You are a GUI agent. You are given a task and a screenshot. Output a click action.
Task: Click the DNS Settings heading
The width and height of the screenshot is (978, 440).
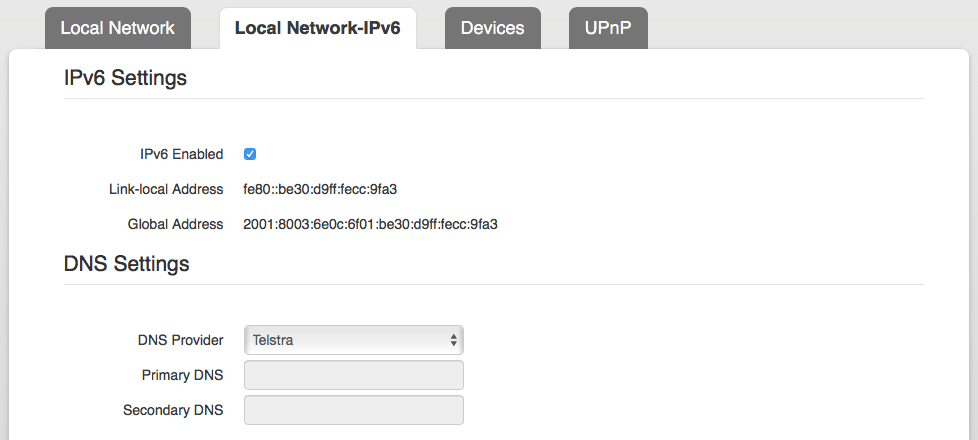pos(127,263)
